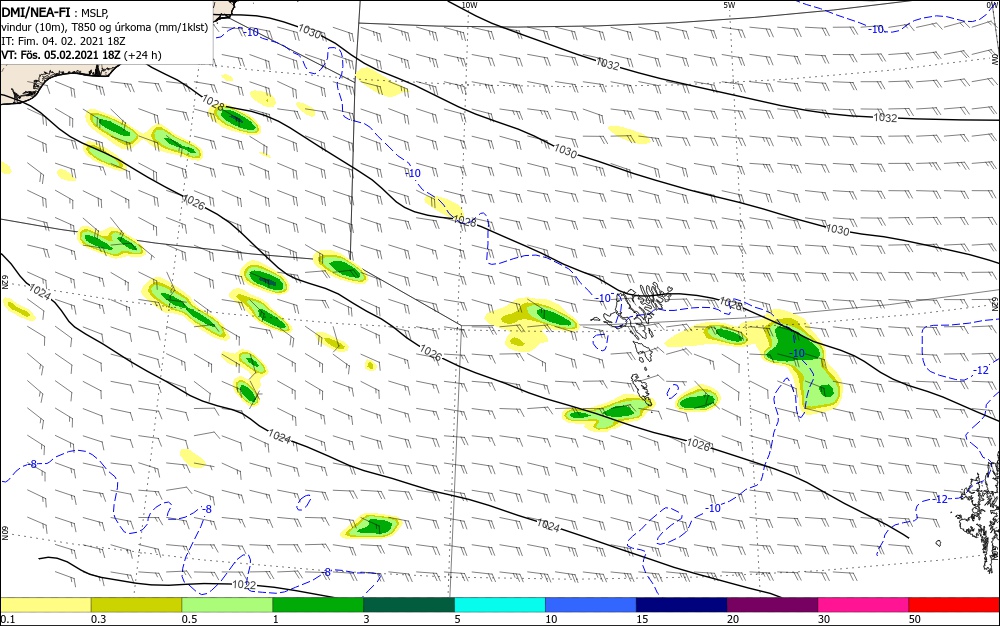Pick the light green 0.5–1 legend swatch

click(x=227, y=605)
